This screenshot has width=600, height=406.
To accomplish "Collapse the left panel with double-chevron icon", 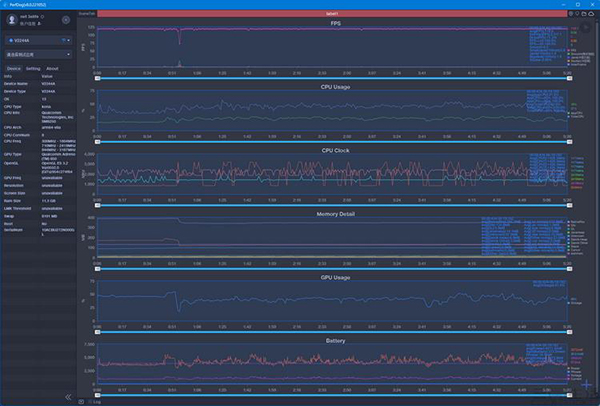I will [69, 397].
